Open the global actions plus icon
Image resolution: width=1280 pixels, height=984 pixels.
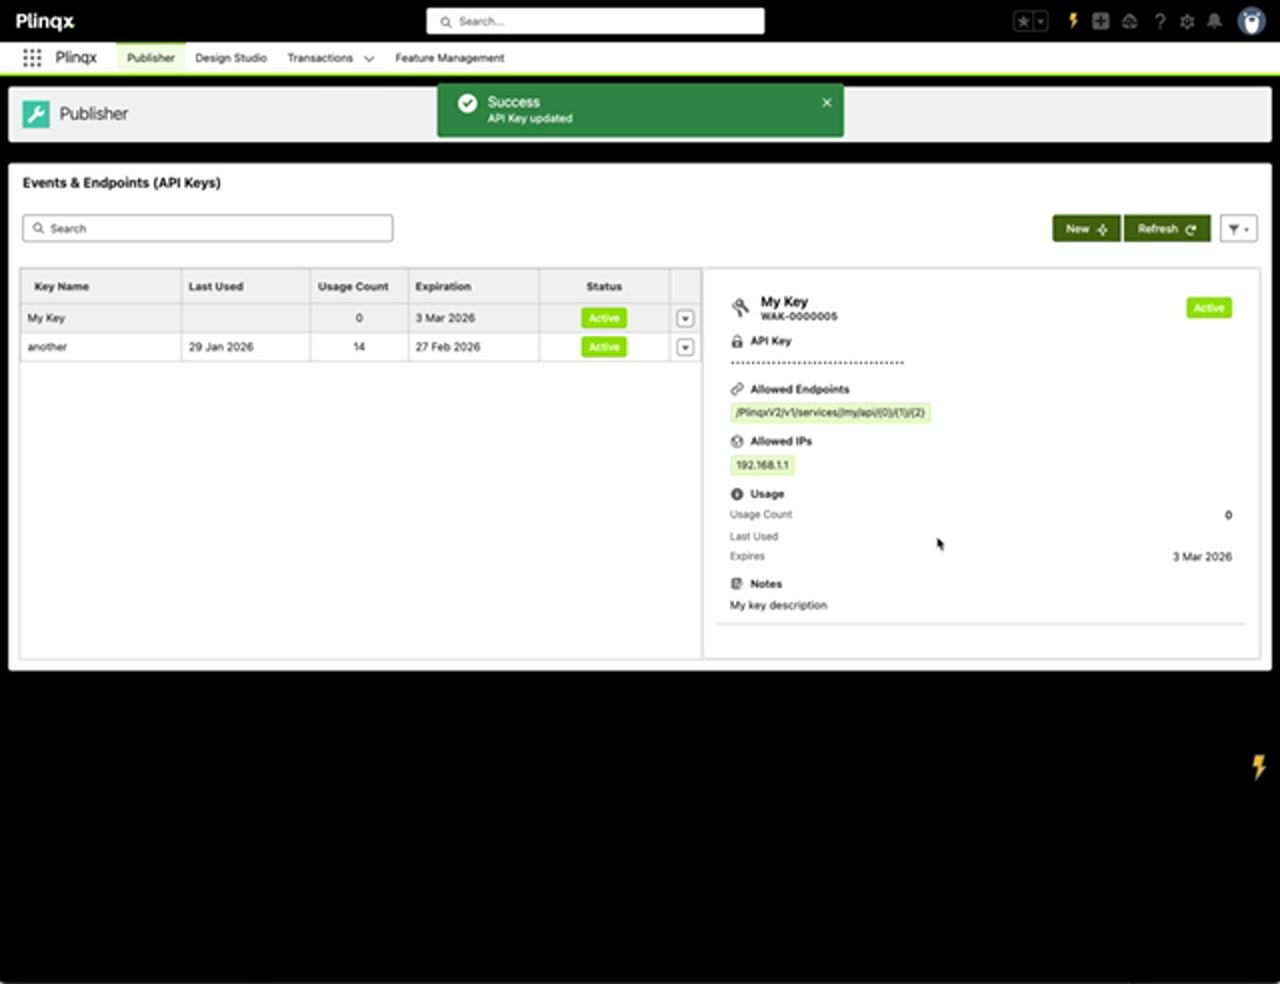(x=1101, y=21)
